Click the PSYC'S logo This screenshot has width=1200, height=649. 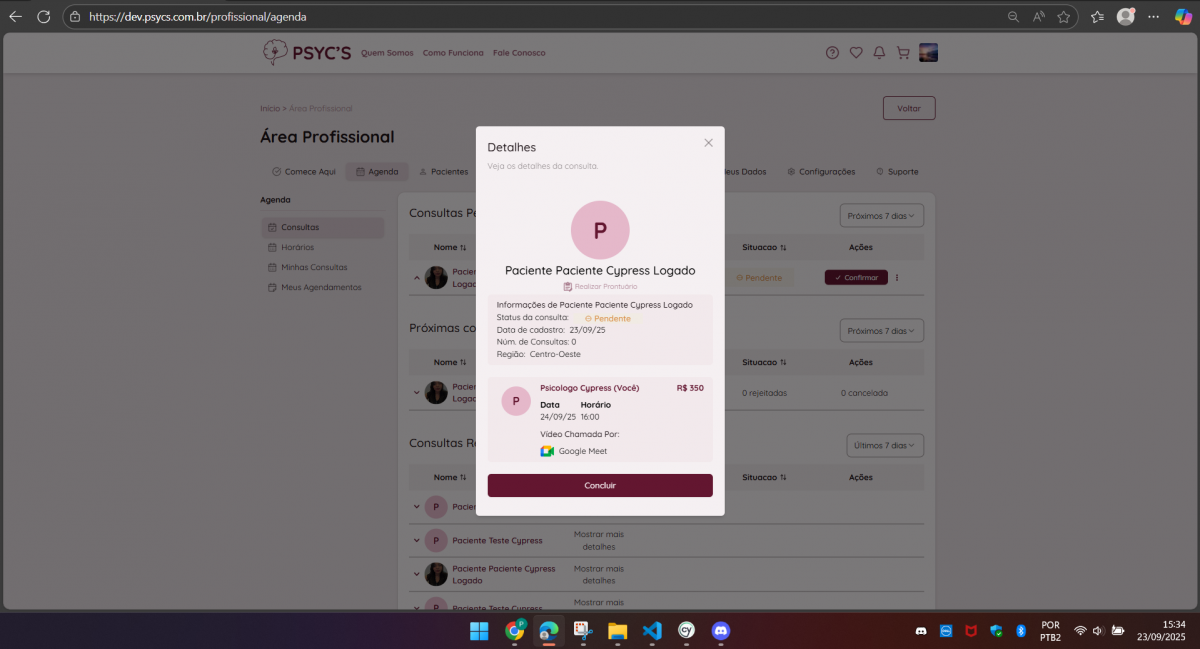pyautogui.click(x=307, y=53)
